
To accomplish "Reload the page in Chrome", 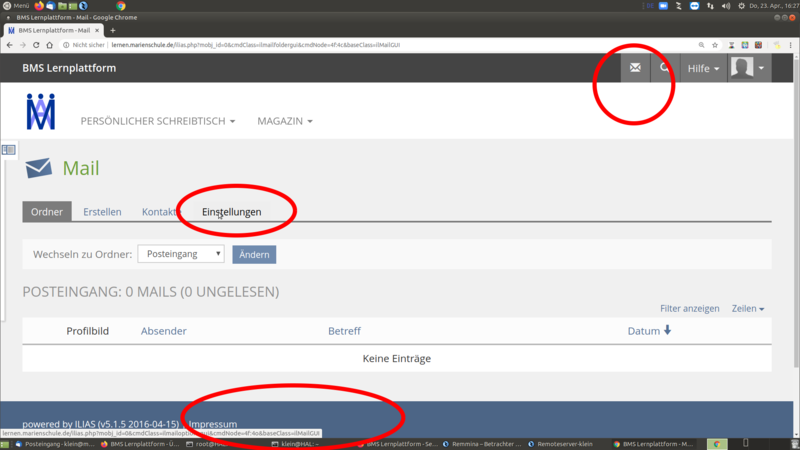I will (x=37, y=45).
